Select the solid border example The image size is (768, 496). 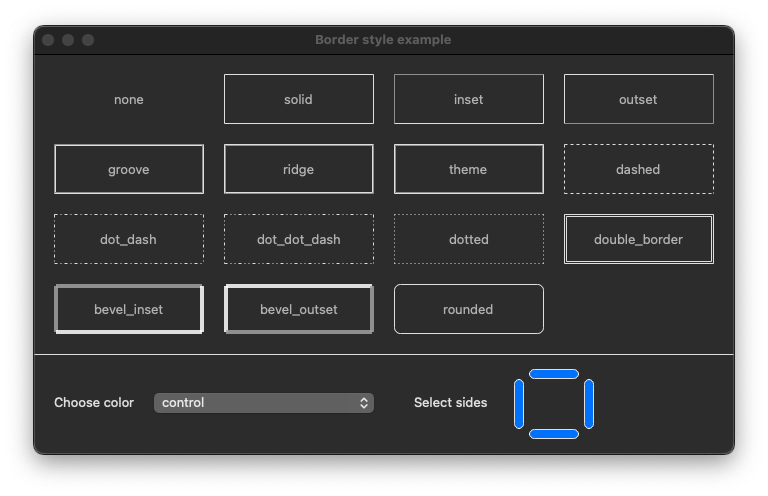[x=299, y=99]
